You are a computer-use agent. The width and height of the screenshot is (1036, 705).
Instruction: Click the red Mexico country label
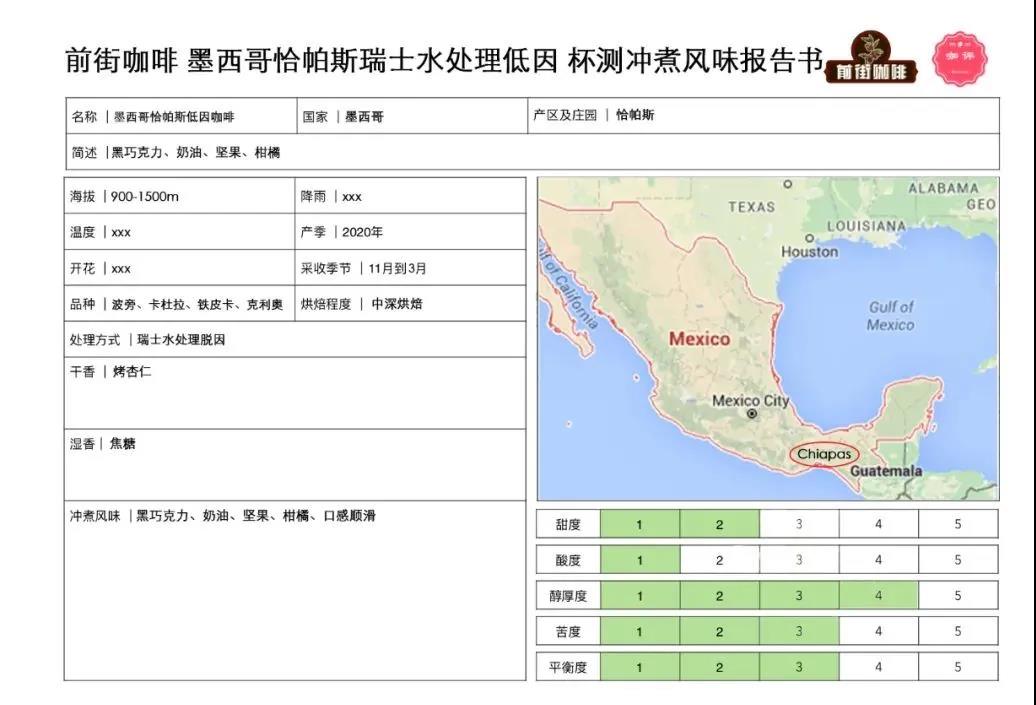[x=699, y=339]
